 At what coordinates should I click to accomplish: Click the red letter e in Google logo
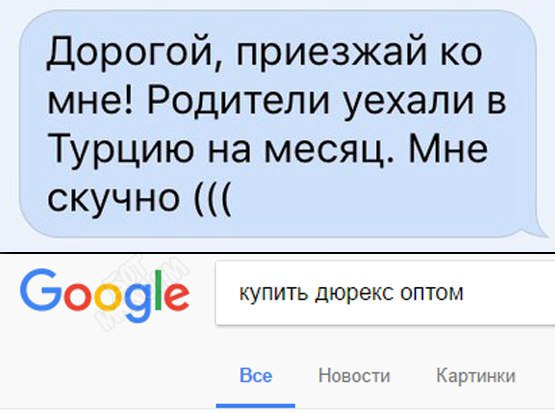coord(175,298)
